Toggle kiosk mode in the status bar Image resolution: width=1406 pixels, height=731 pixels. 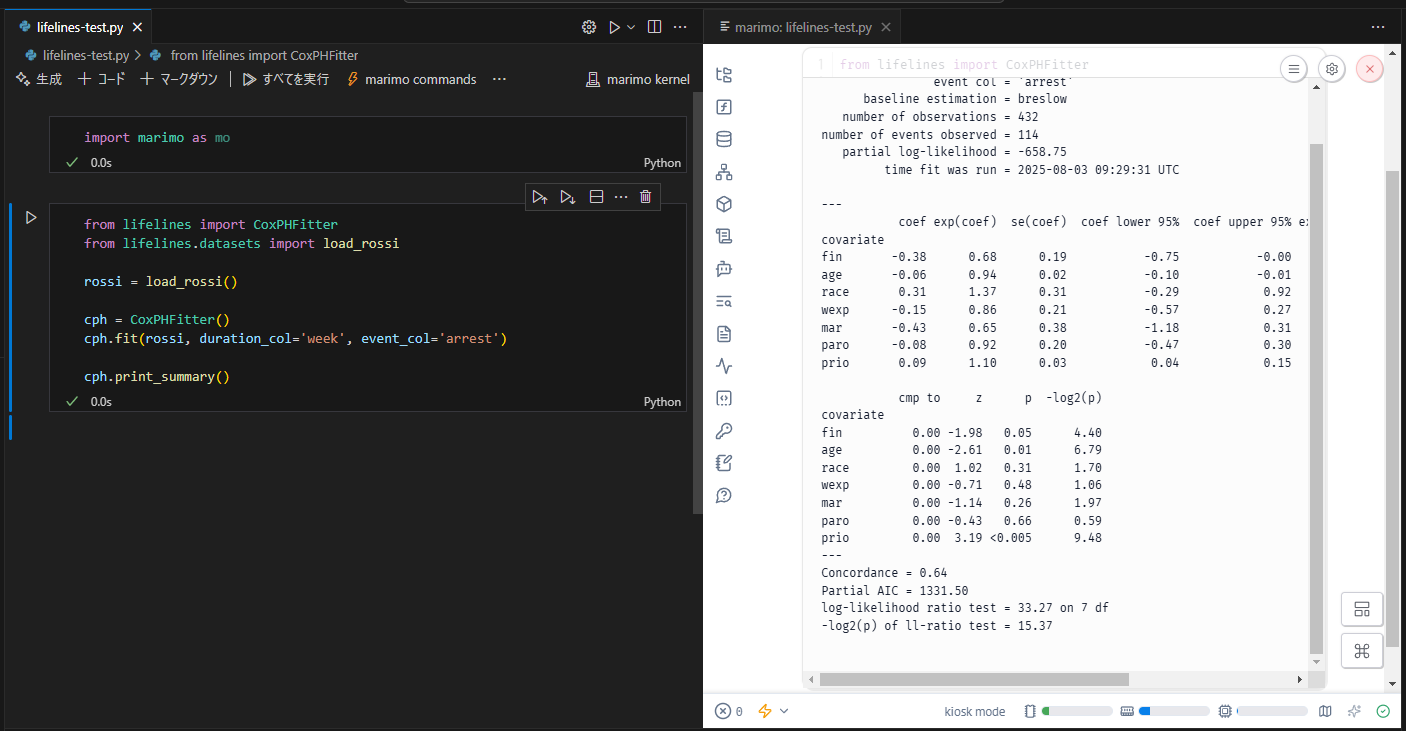point(974,711)
